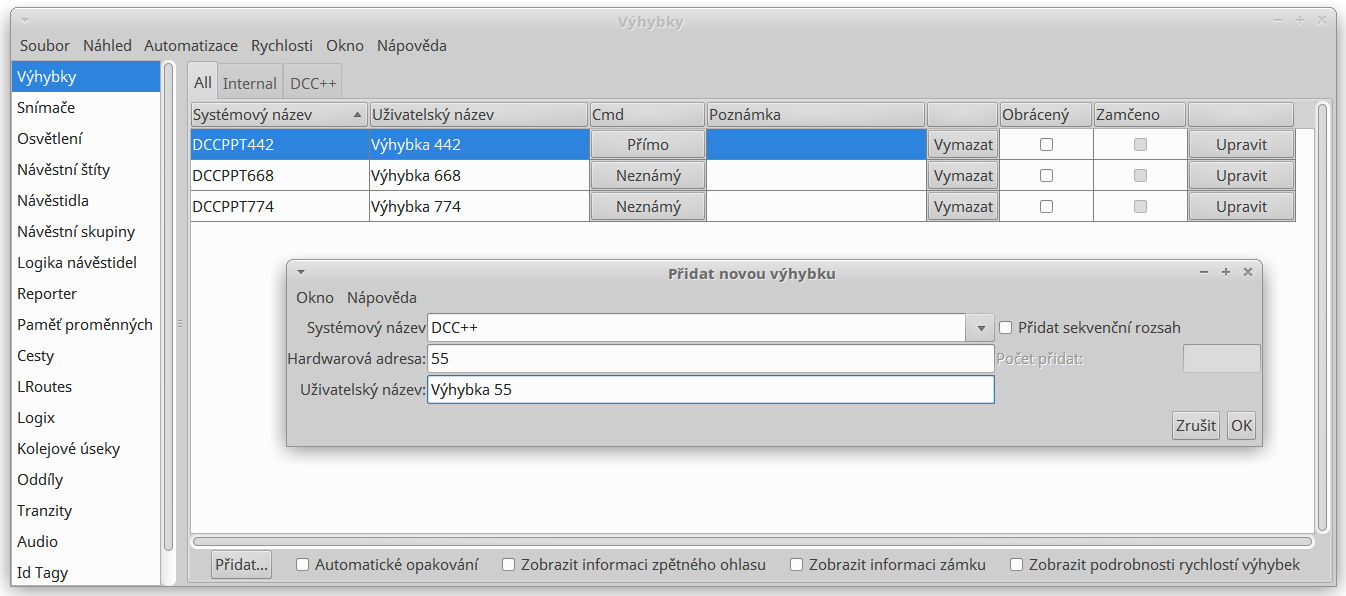This screenshot has width=1346, height=596.
Task: Select Snímače in the sidebar list
Action: click(x=46, y=108)
